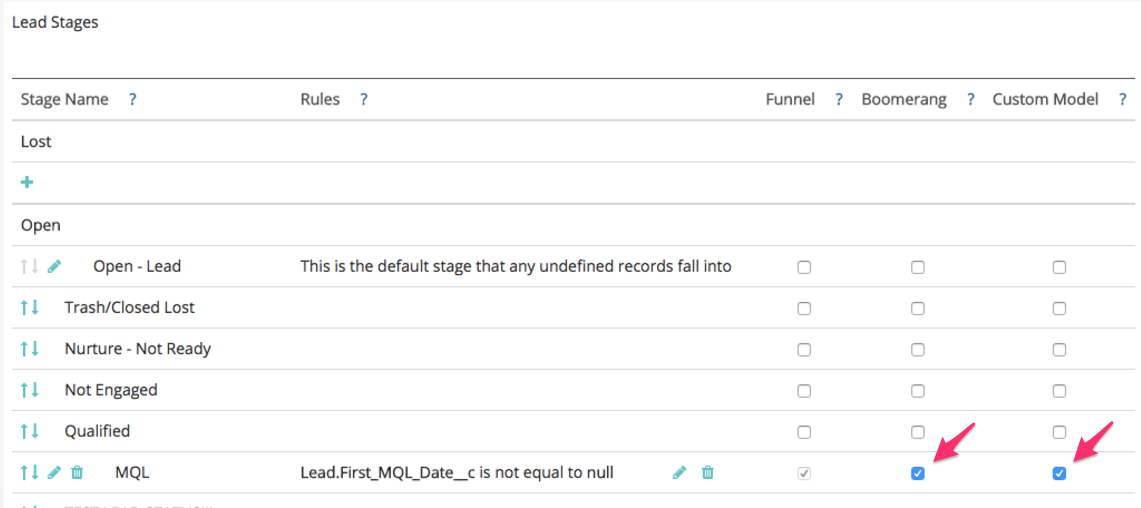Open Boomerang help question mark
1141x508 pixels.
970,100
